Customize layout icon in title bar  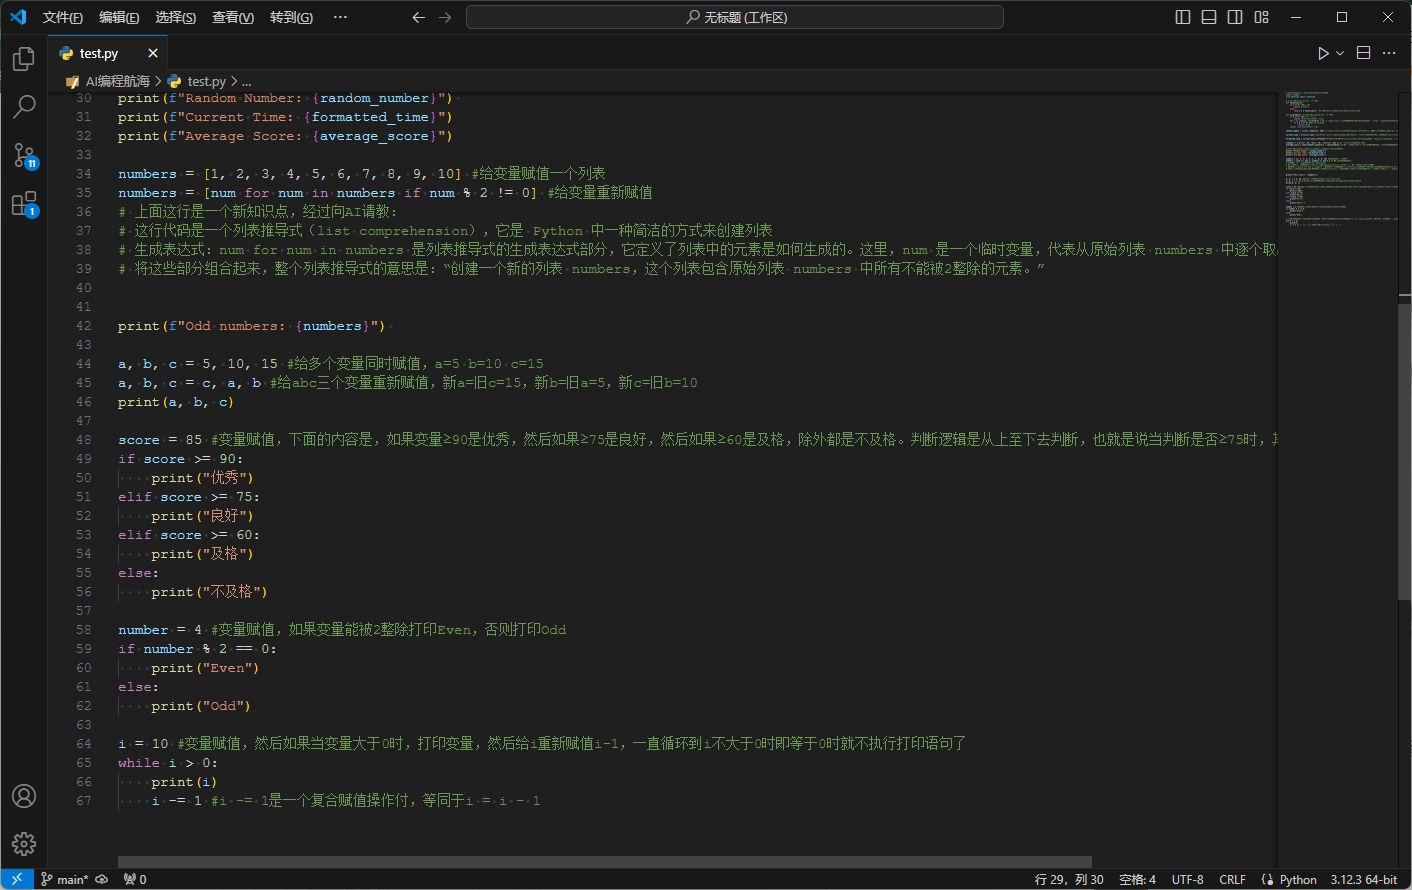tap(1262, 17)
